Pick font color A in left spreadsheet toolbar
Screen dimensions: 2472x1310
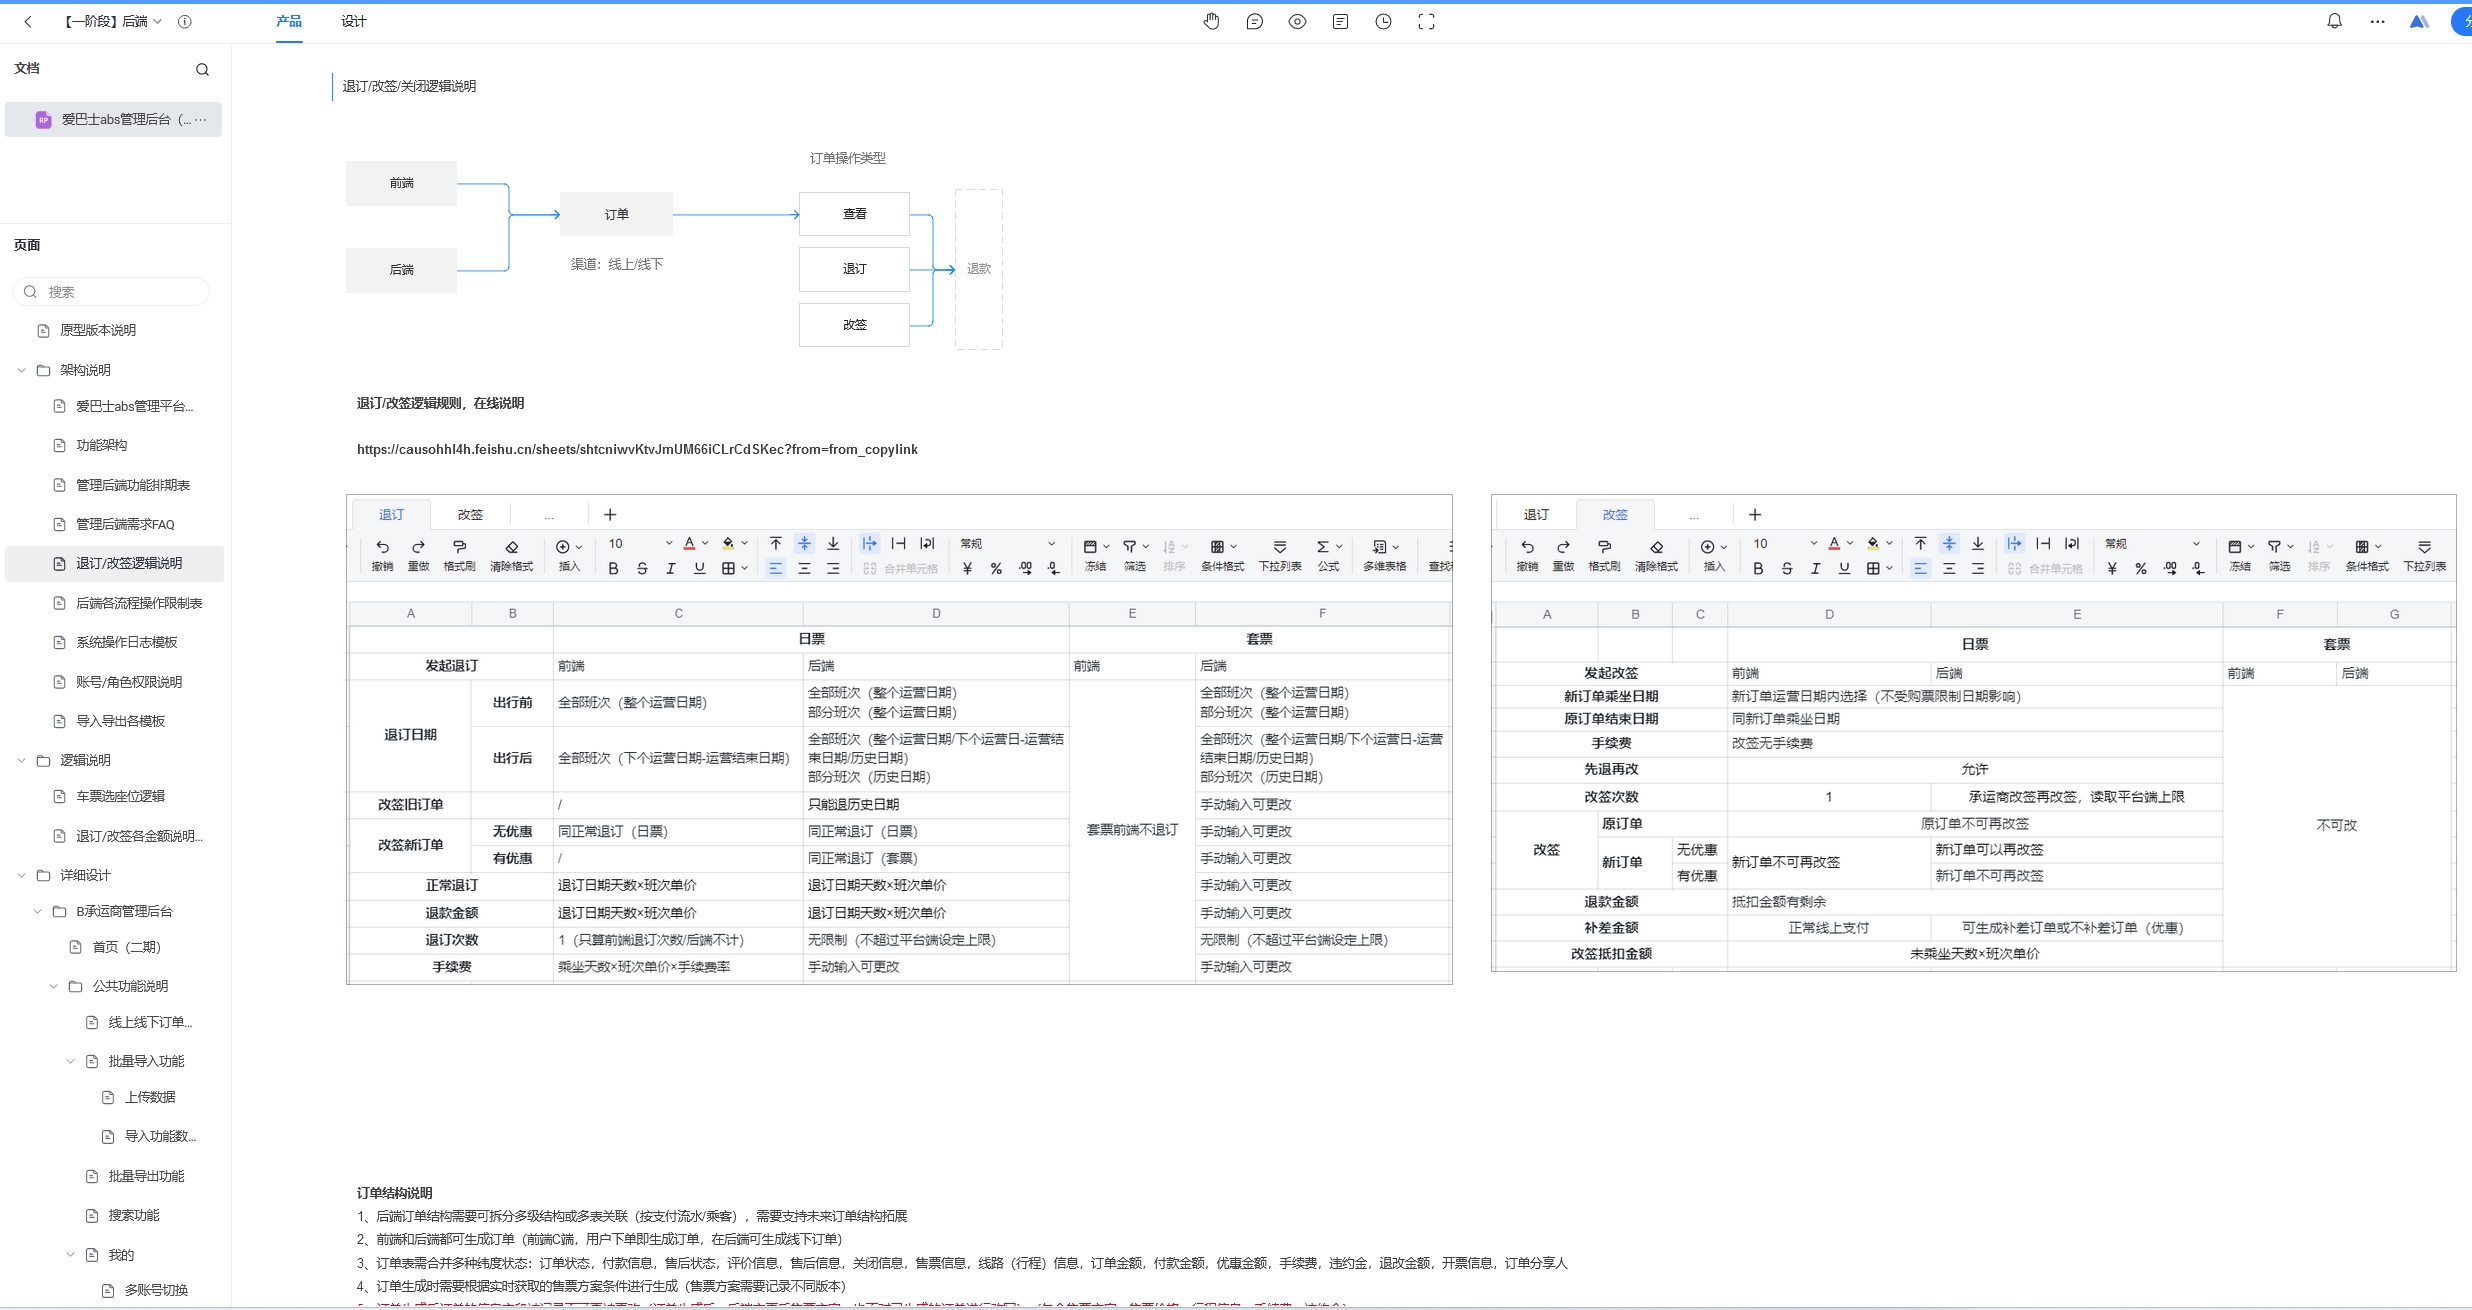point(689,543)
